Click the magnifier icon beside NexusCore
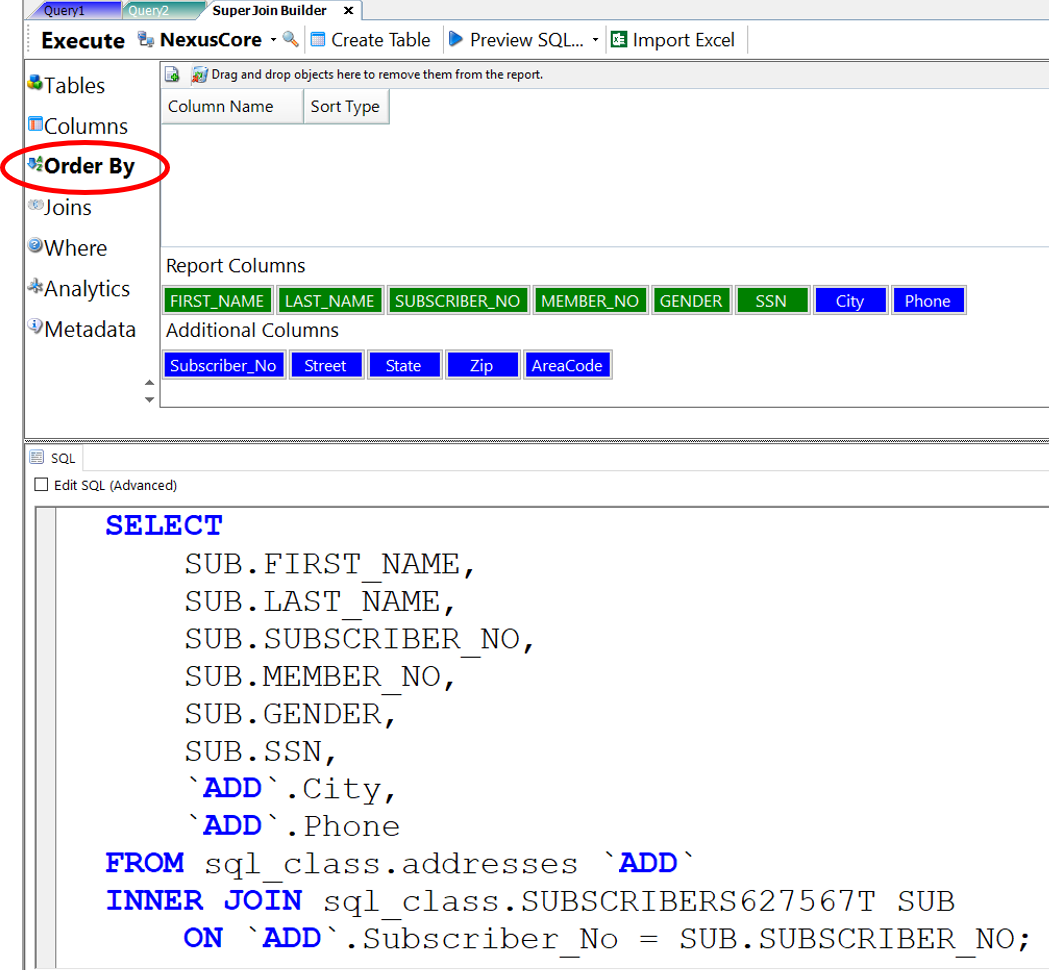Screen dimensions: 1049x970 click(291, 40)
